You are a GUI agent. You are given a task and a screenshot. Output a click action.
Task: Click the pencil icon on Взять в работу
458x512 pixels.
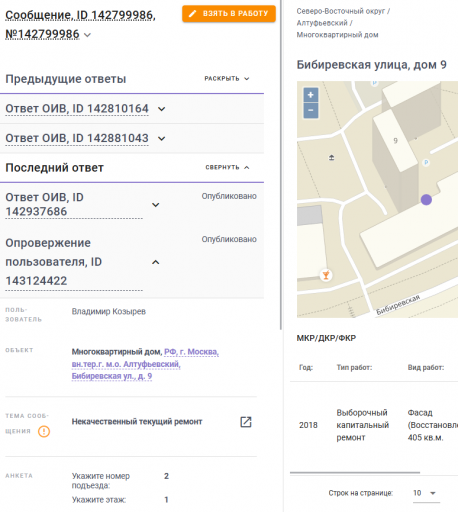coord(193,14)
